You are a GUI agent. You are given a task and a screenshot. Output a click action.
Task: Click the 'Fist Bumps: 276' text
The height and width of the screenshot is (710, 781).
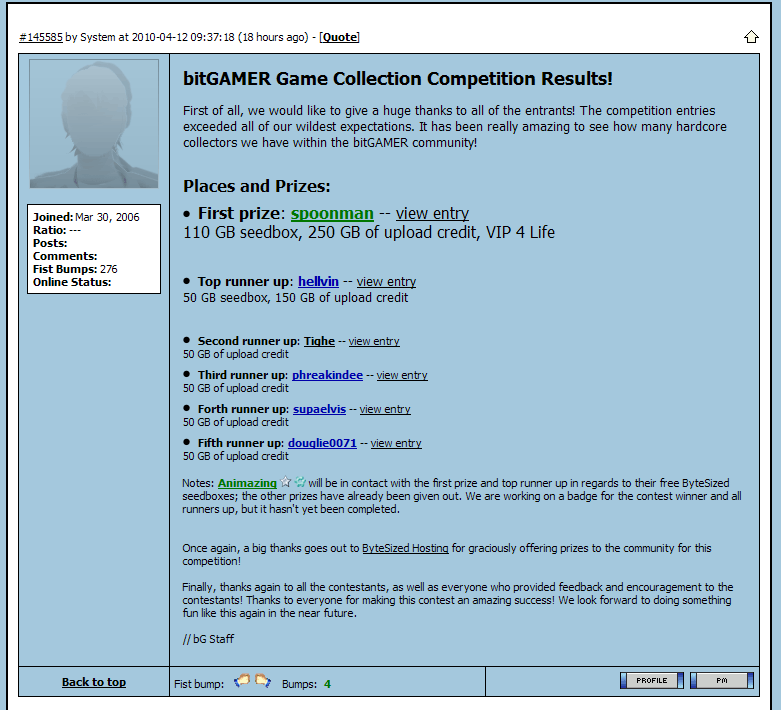point(75,269)
